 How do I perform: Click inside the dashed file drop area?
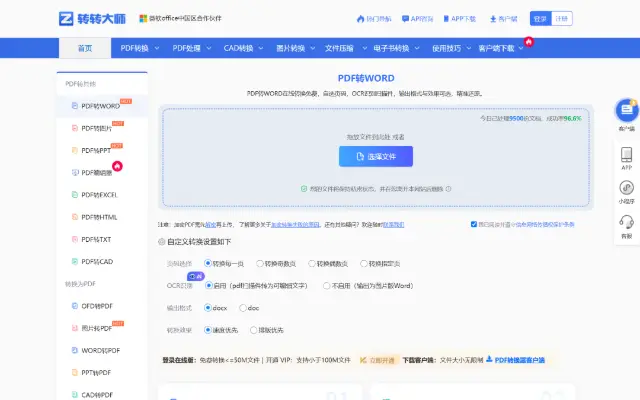(x=376, y=157)
